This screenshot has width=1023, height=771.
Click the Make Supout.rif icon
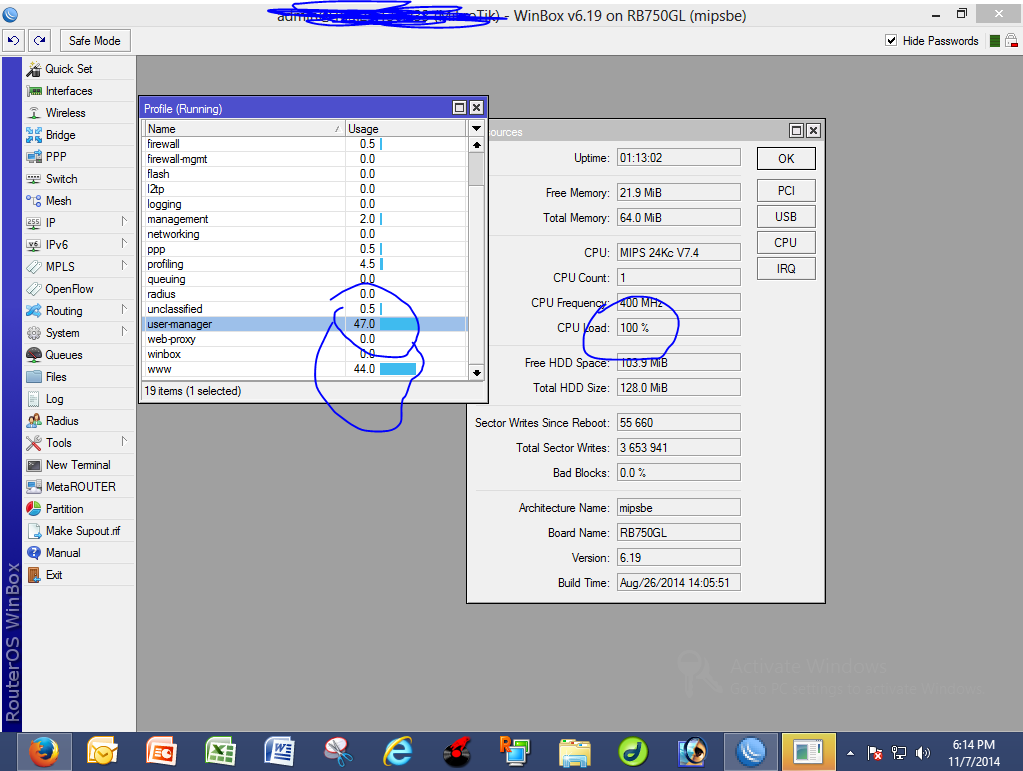click(34, 531)
